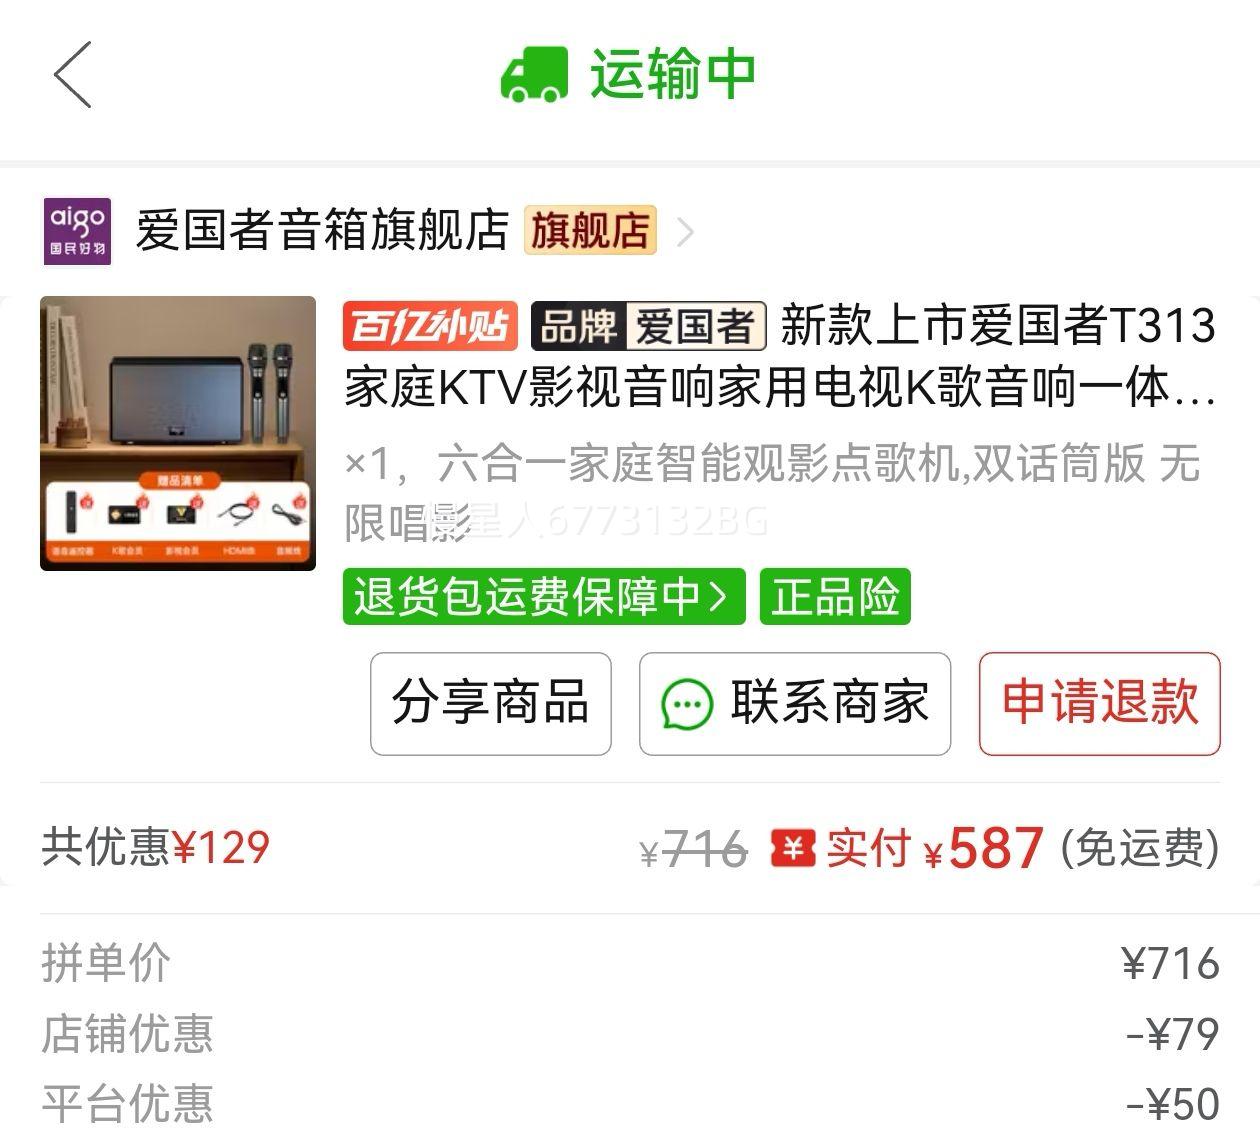Click the 联系商家 button
The height and width of the screenshot is (1138, 1260).
tap(795, 703)
